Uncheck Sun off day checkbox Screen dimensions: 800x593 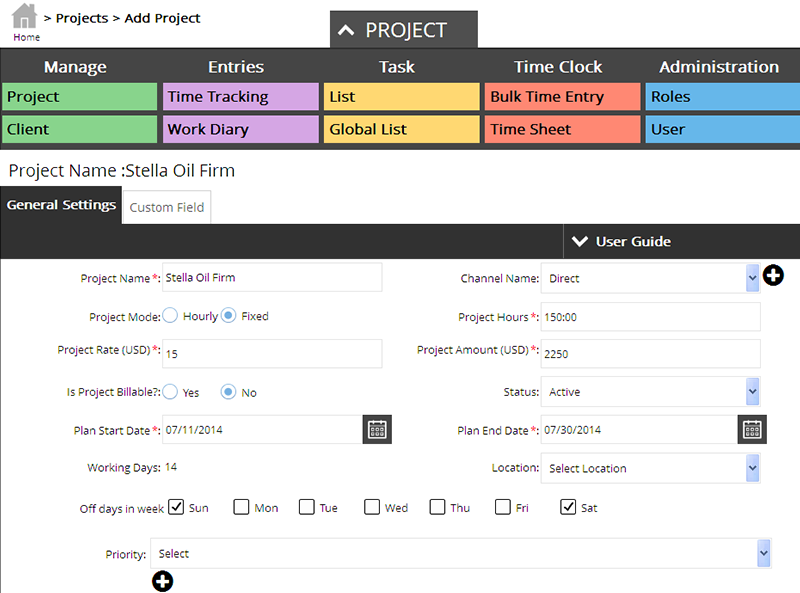(x=176, y=507)
